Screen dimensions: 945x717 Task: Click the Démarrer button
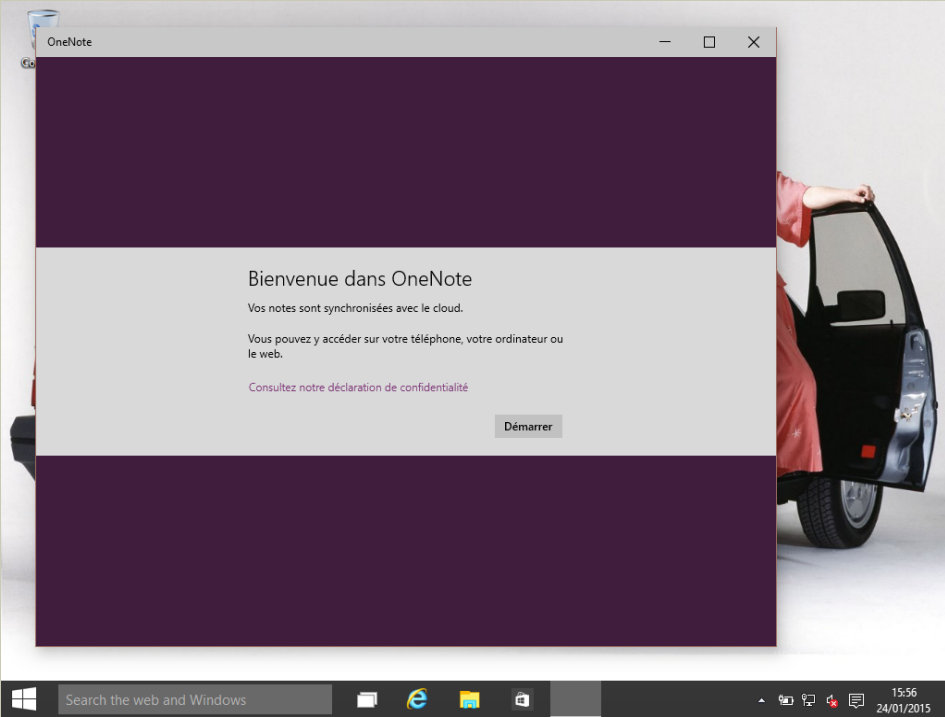click(x=528, y=426)
